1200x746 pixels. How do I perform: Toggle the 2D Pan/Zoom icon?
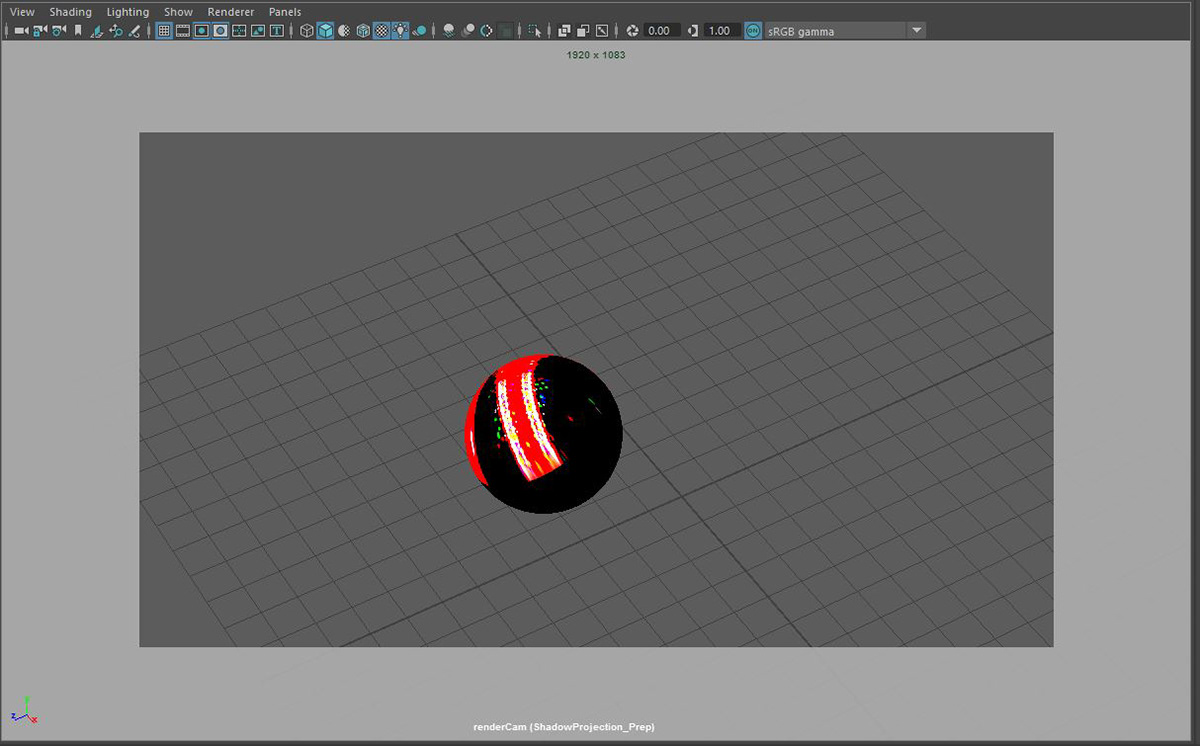[116, 31]
